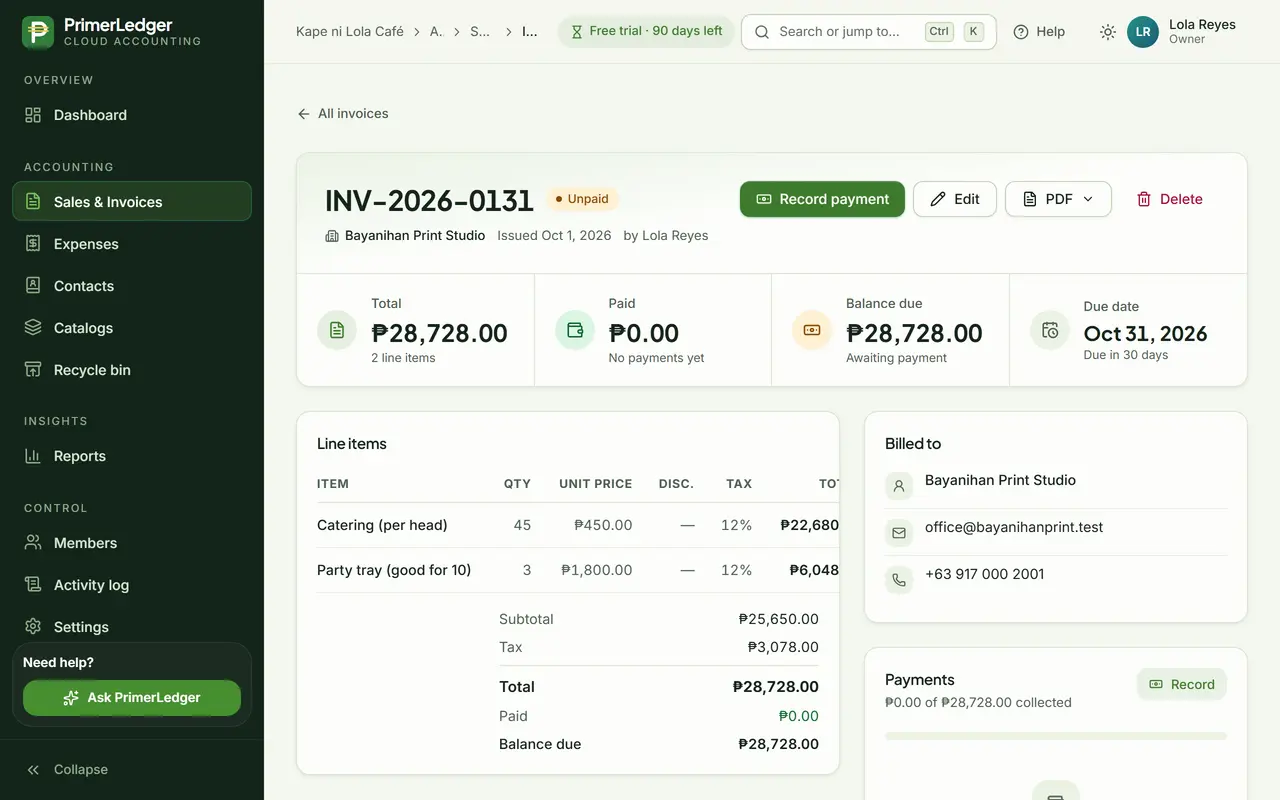
Task: Open the Recycle bin icon in sidebar
Action: [33, 369]
